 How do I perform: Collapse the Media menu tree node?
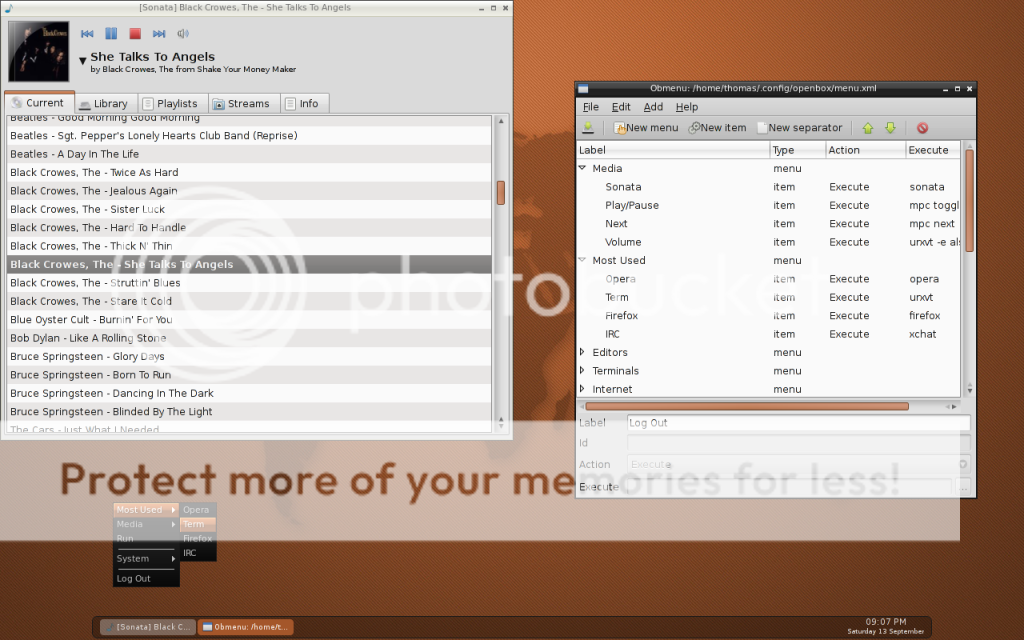click(x=583, y=168)
